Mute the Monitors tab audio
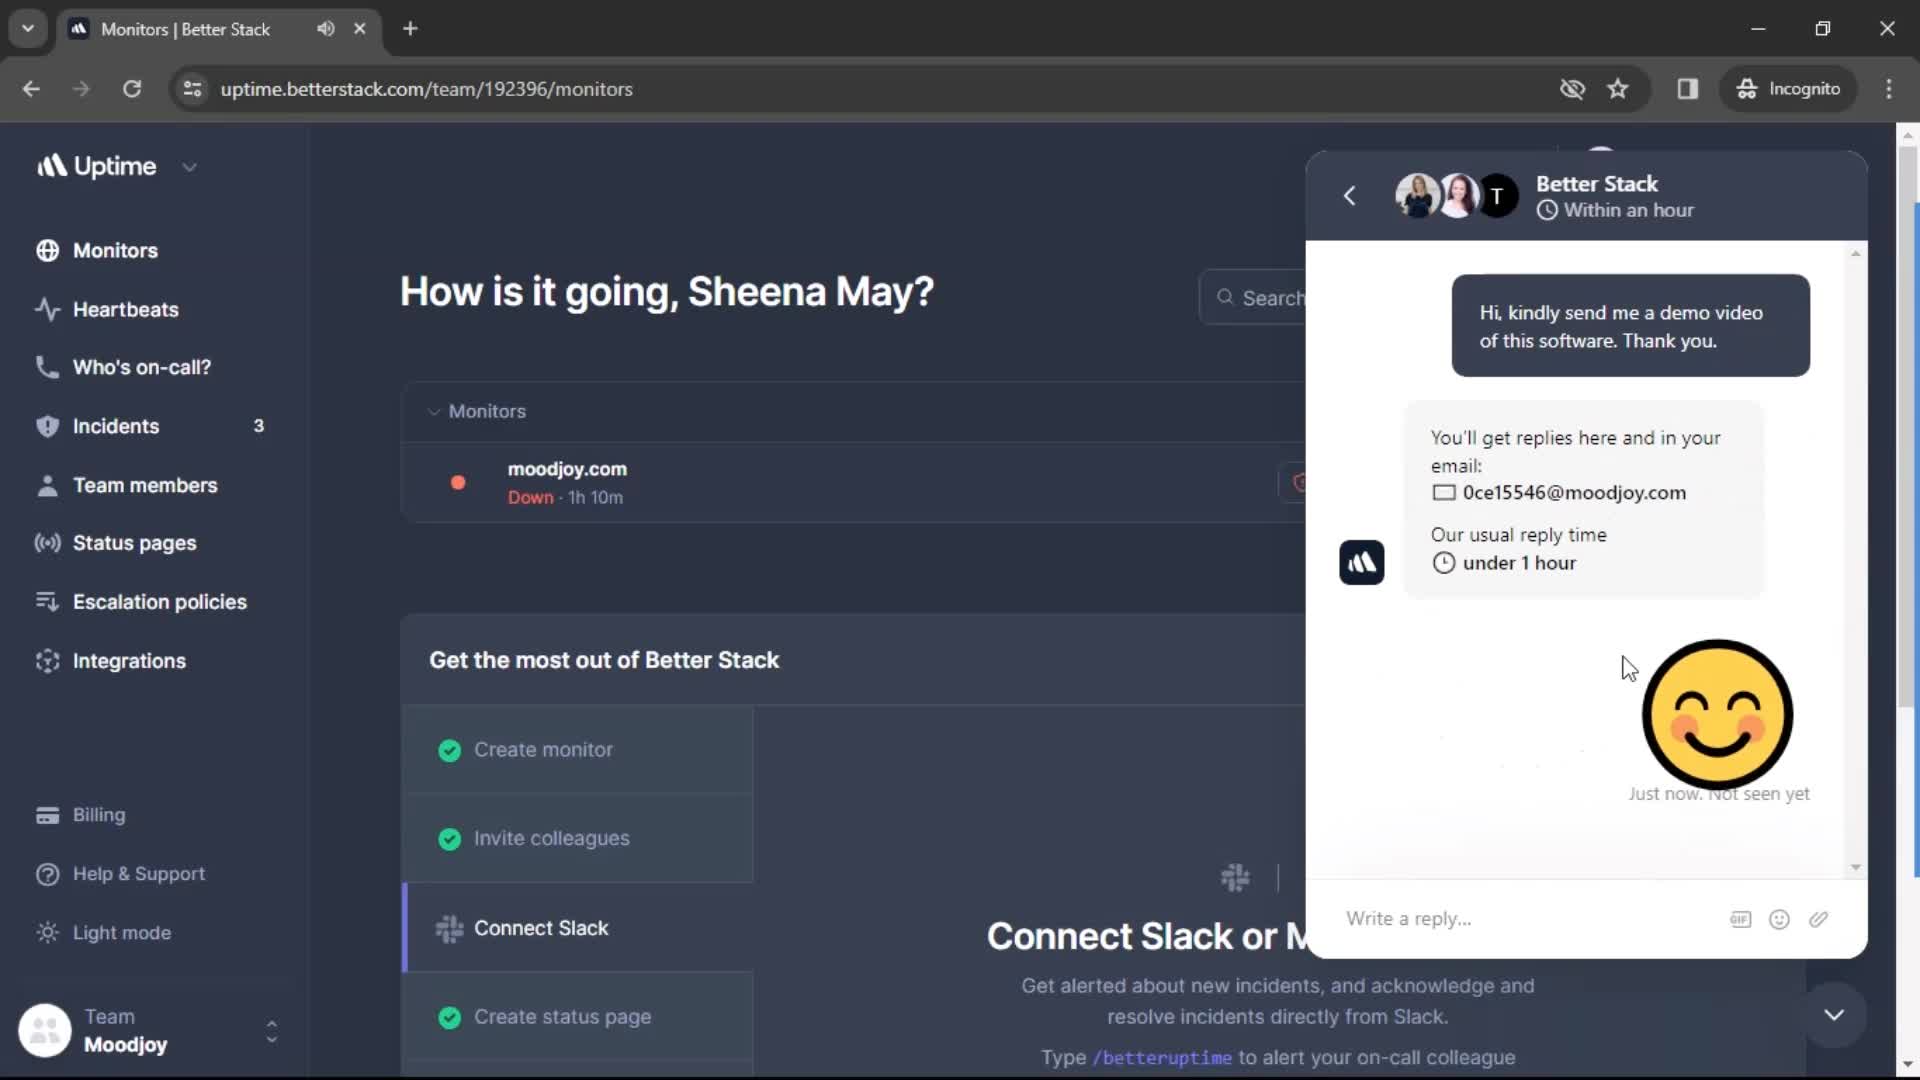Viewport: 1920px width, 1080px height. coord(326,29)
